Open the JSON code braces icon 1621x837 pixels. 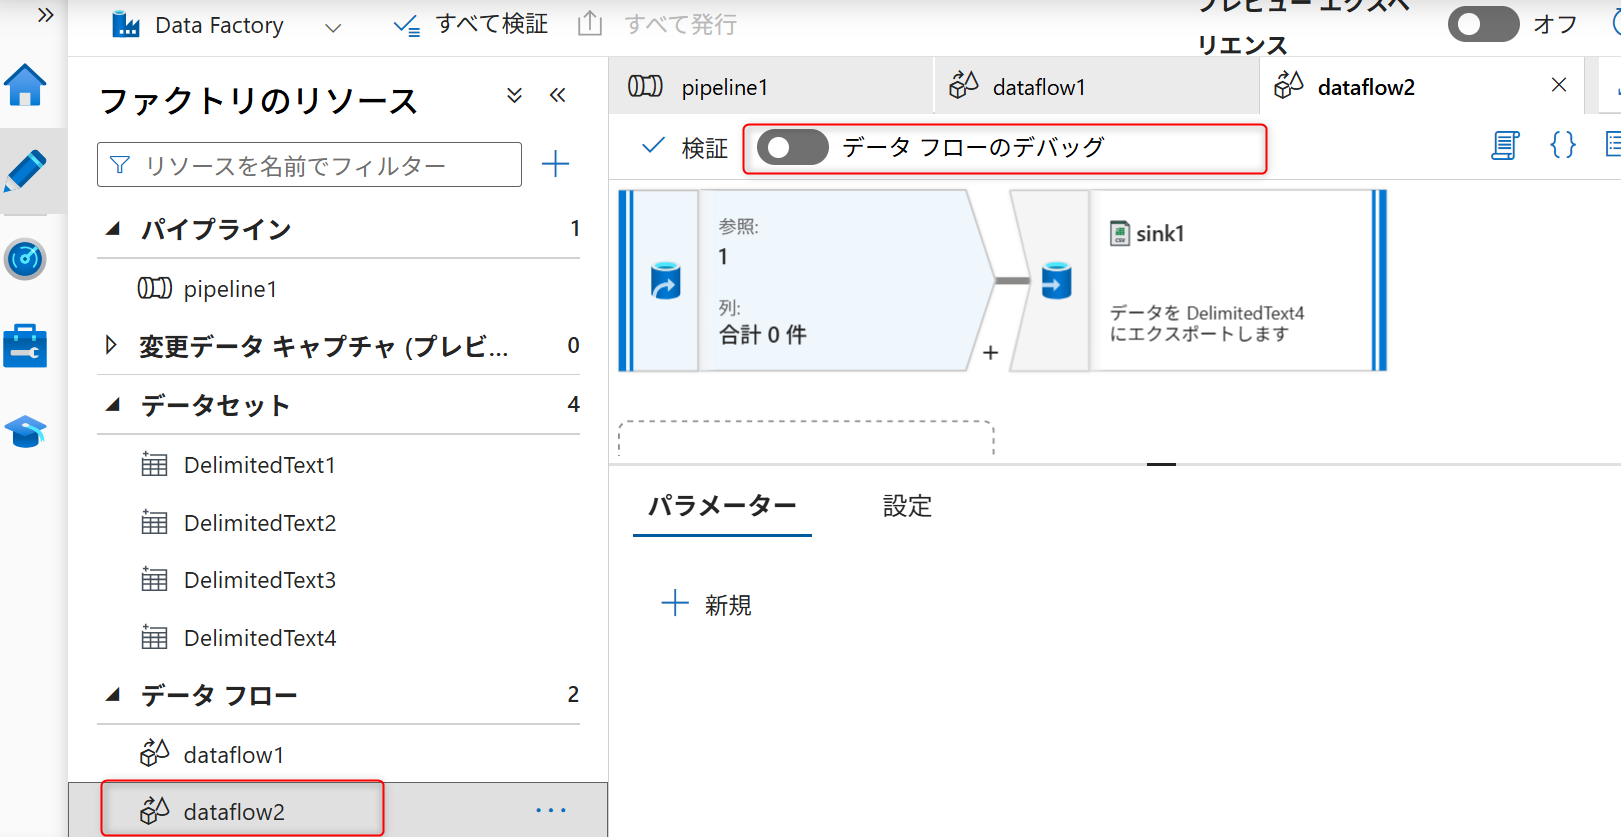point(1563,146)
